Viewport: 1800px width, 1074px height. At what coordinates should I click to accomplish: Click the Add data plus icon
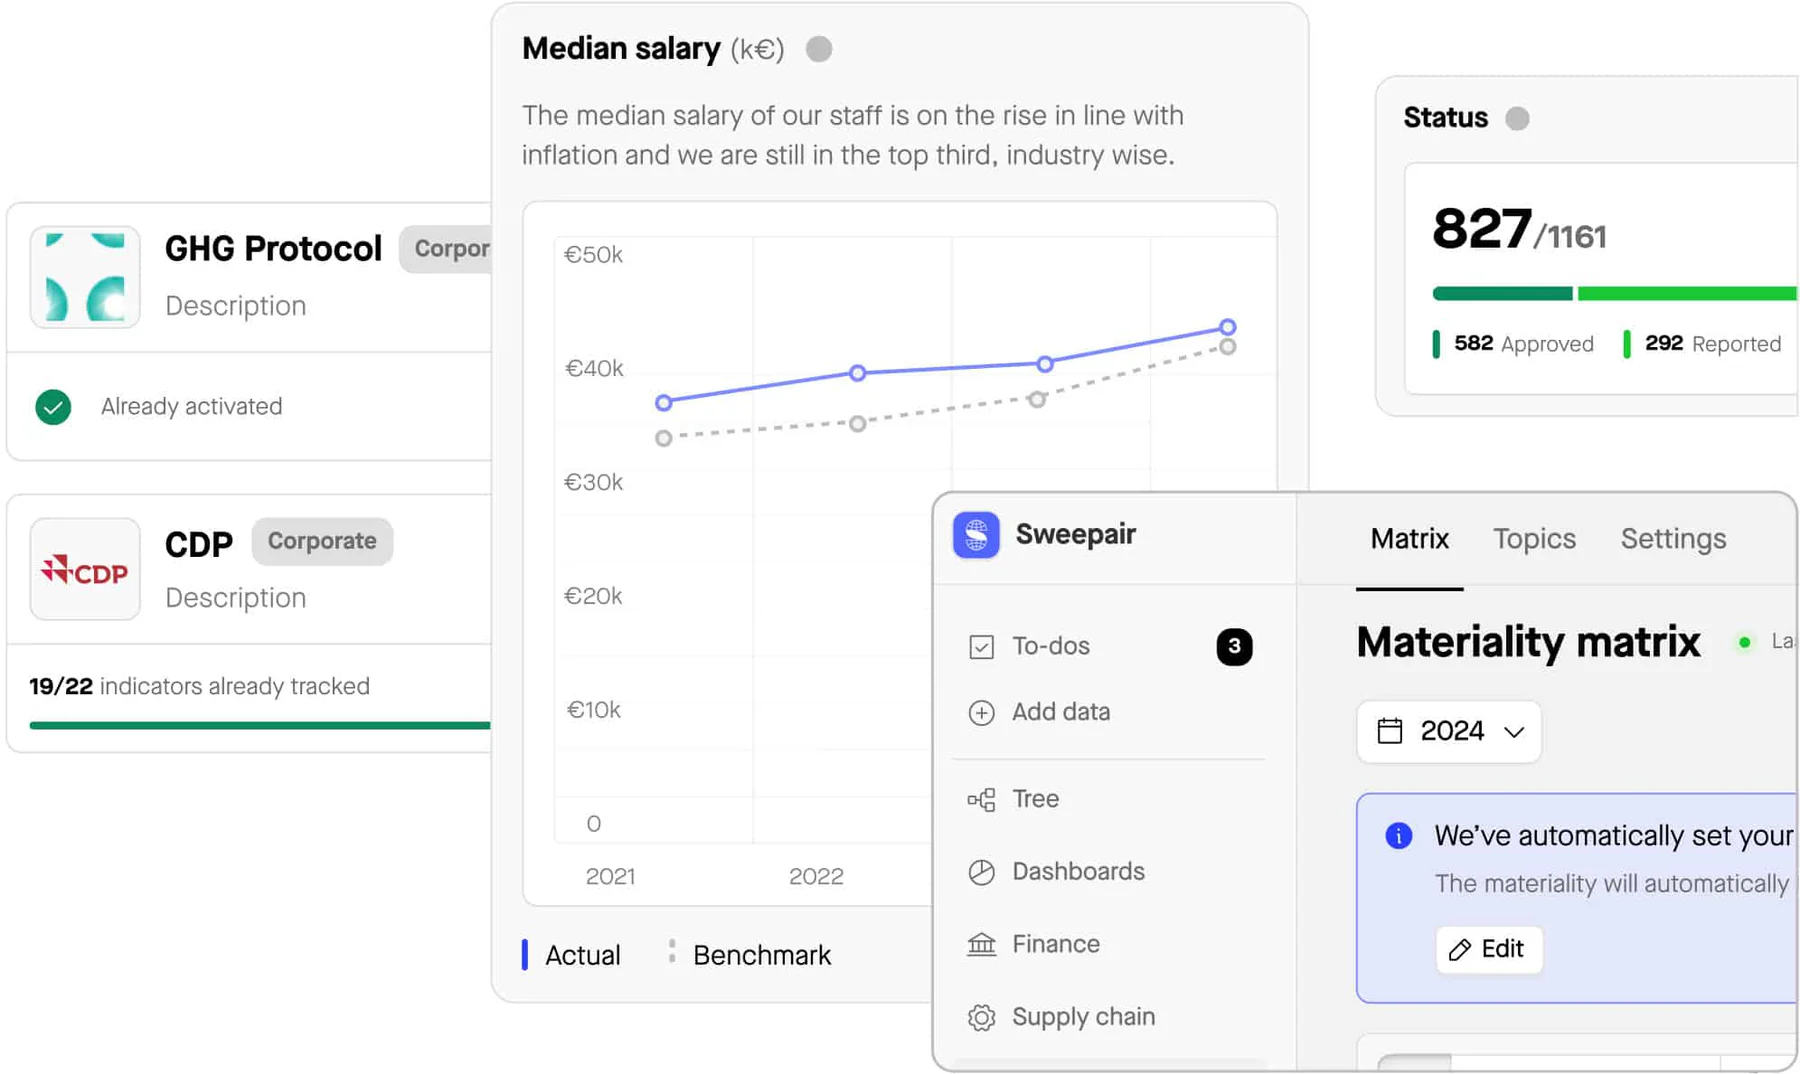click(981, 712)
